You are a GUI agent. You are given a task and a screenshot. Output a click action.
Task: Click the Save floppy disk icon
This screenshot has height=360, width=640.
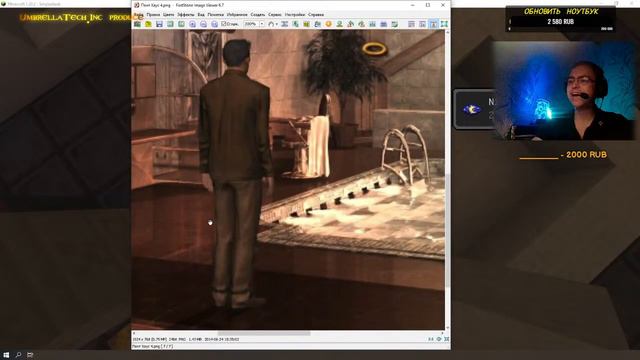pyautogui.click(x=159, y=24)
